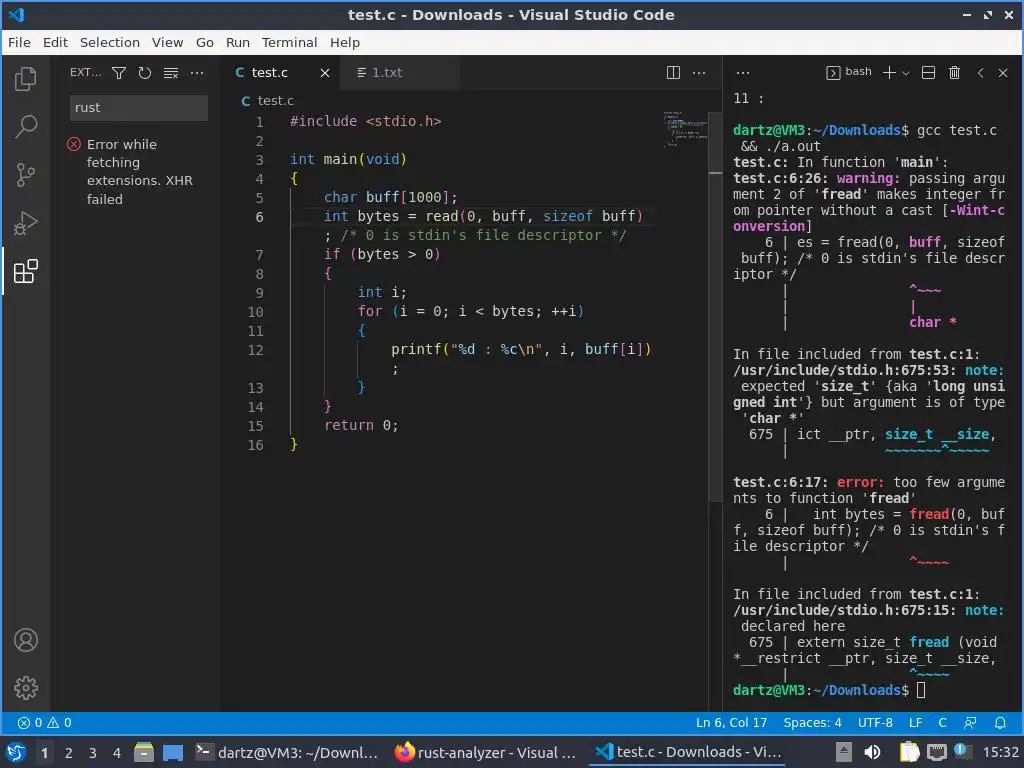
Task: Select language mode C in status bar
Action: (x=942, y=722)
